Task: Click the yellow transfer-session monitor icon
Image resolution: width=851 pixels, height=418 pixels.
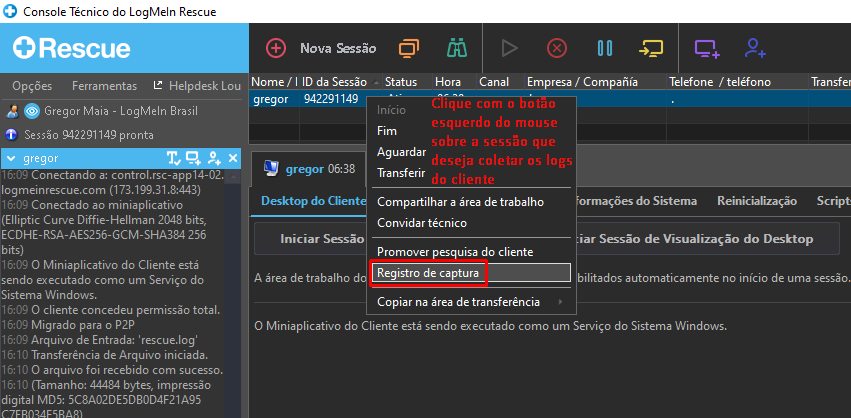Action: [650, 48]
